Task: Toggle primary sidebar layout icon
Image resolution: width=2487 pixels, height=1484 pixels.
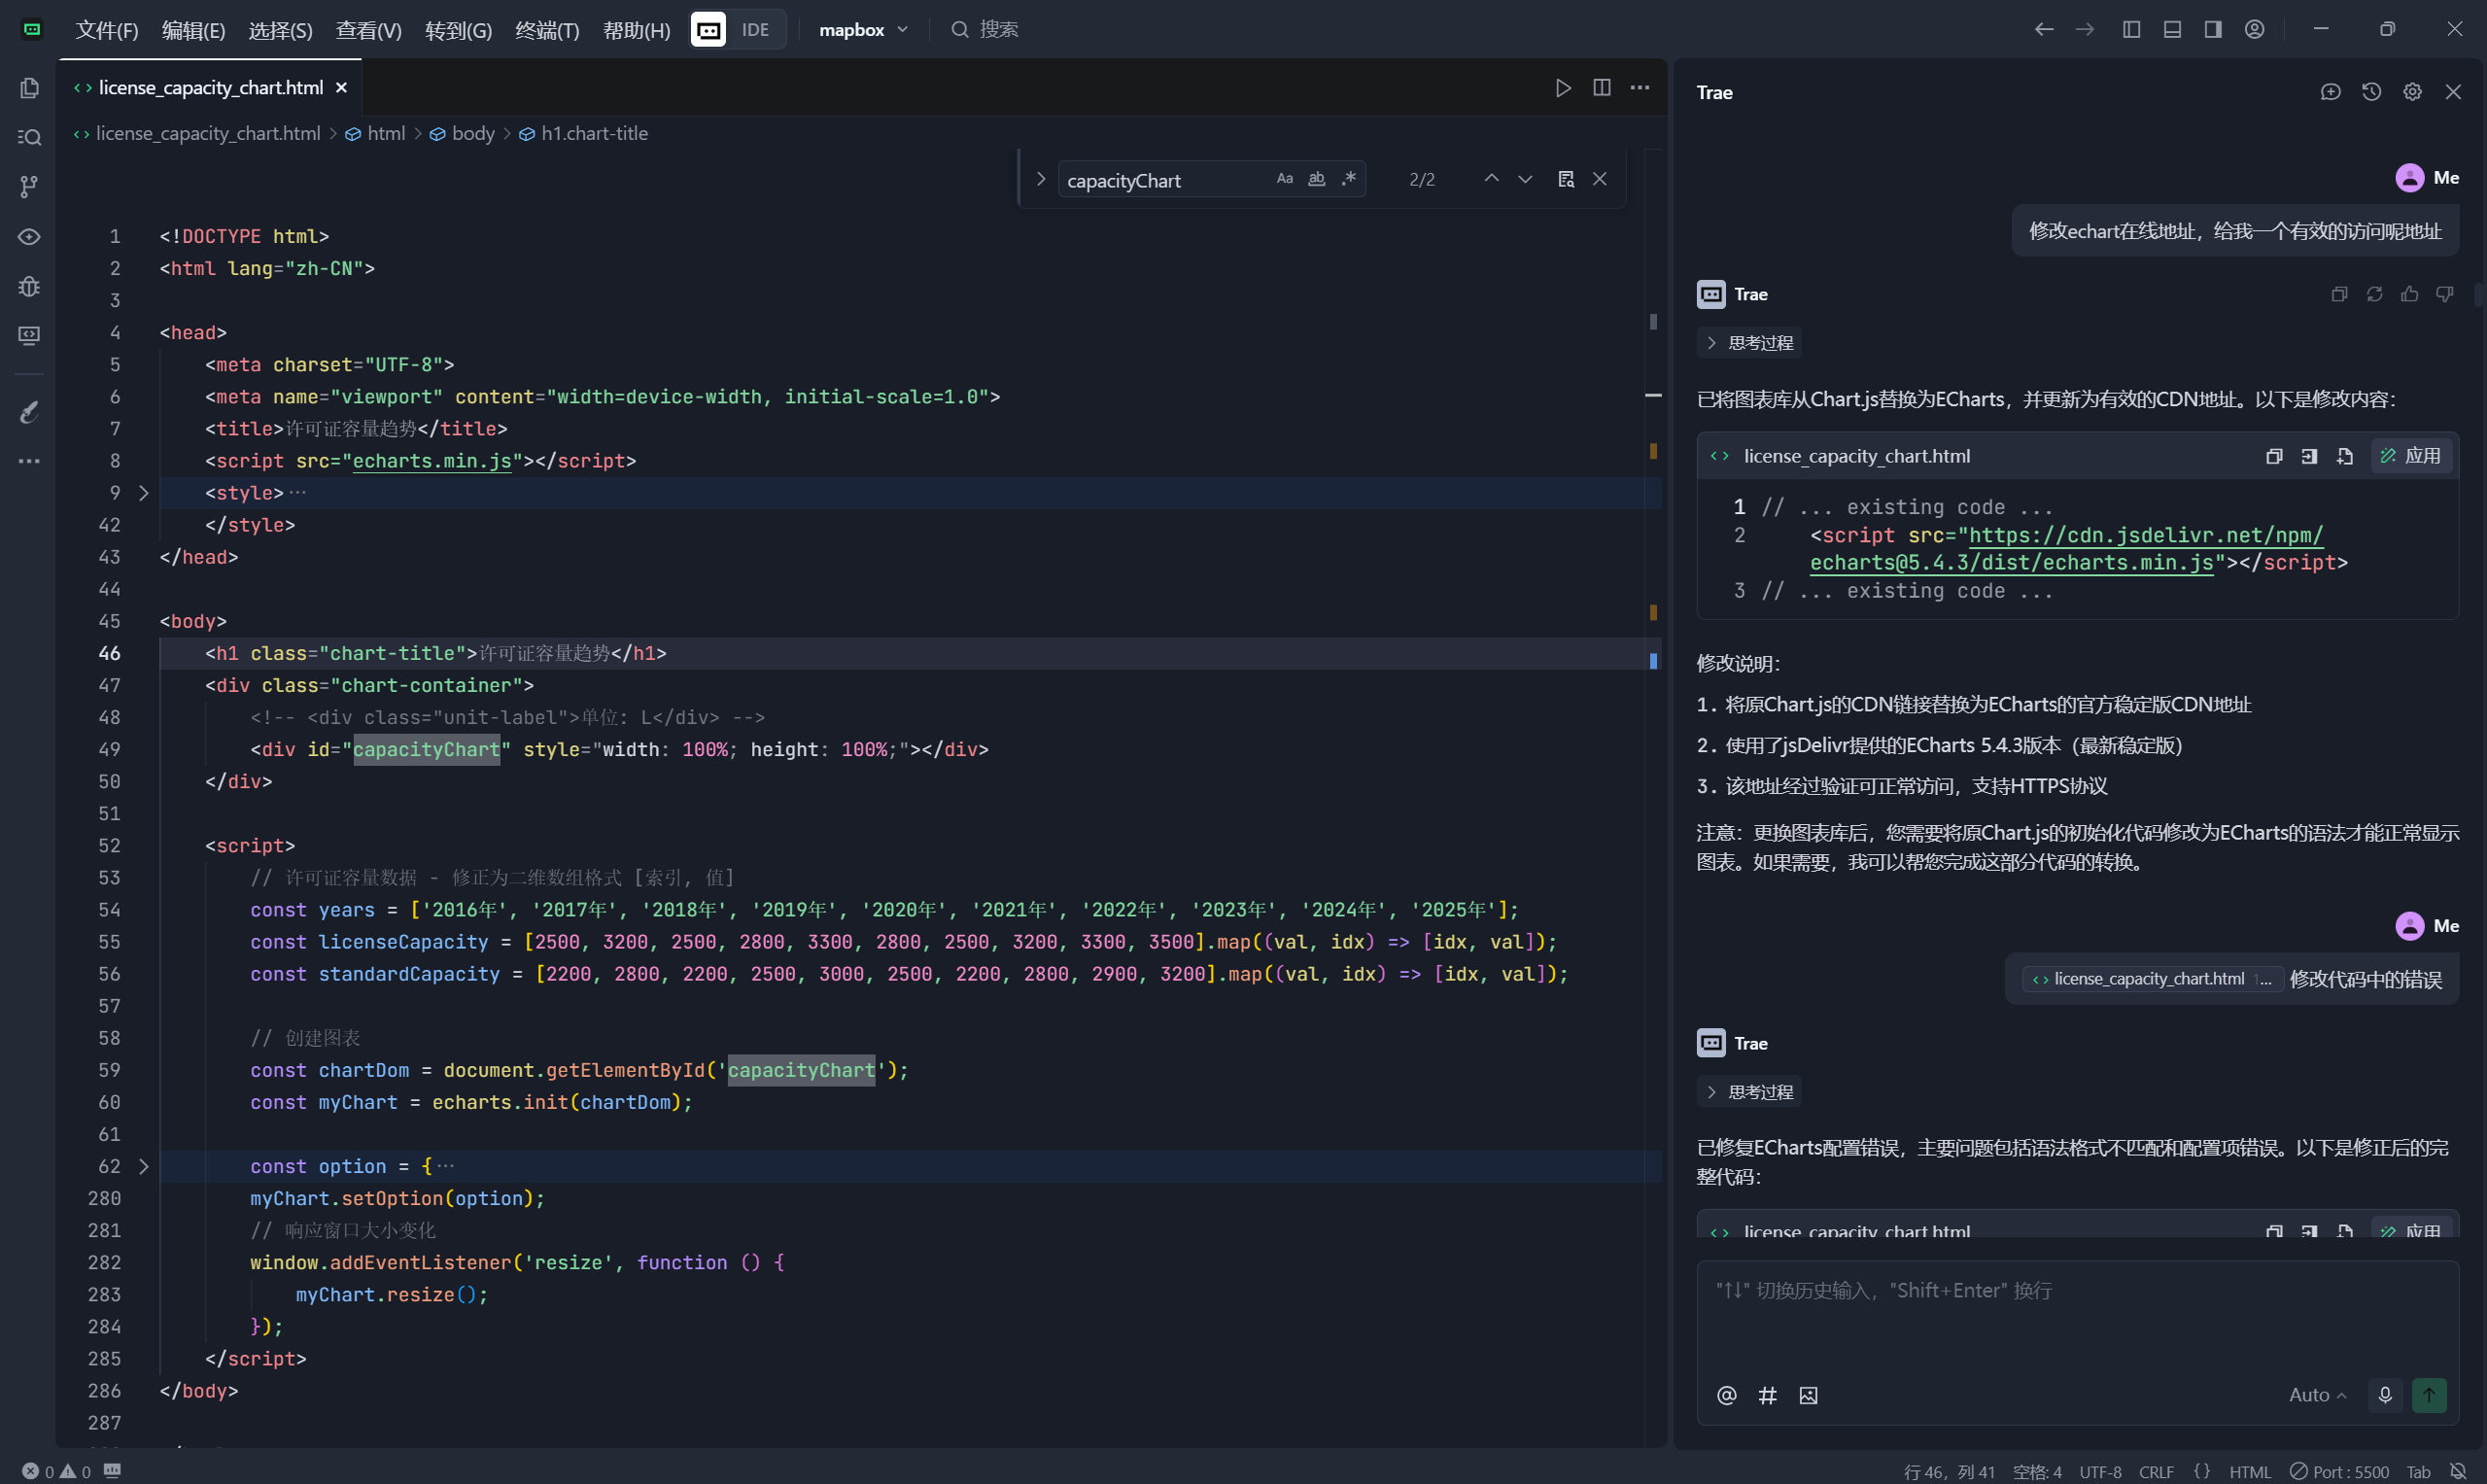Action: 2131,29
